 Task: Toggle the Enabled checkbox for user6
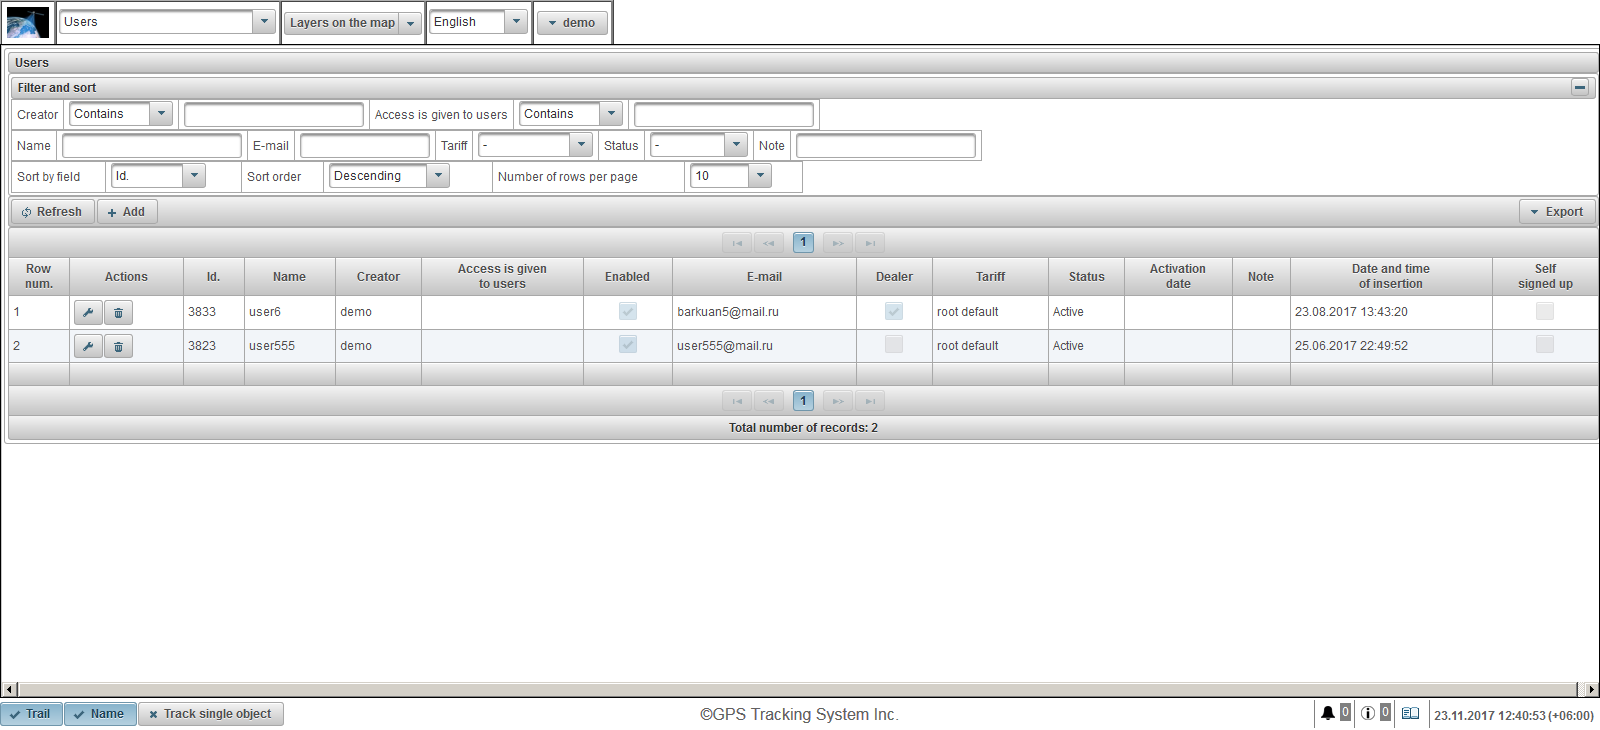(628, 312)
